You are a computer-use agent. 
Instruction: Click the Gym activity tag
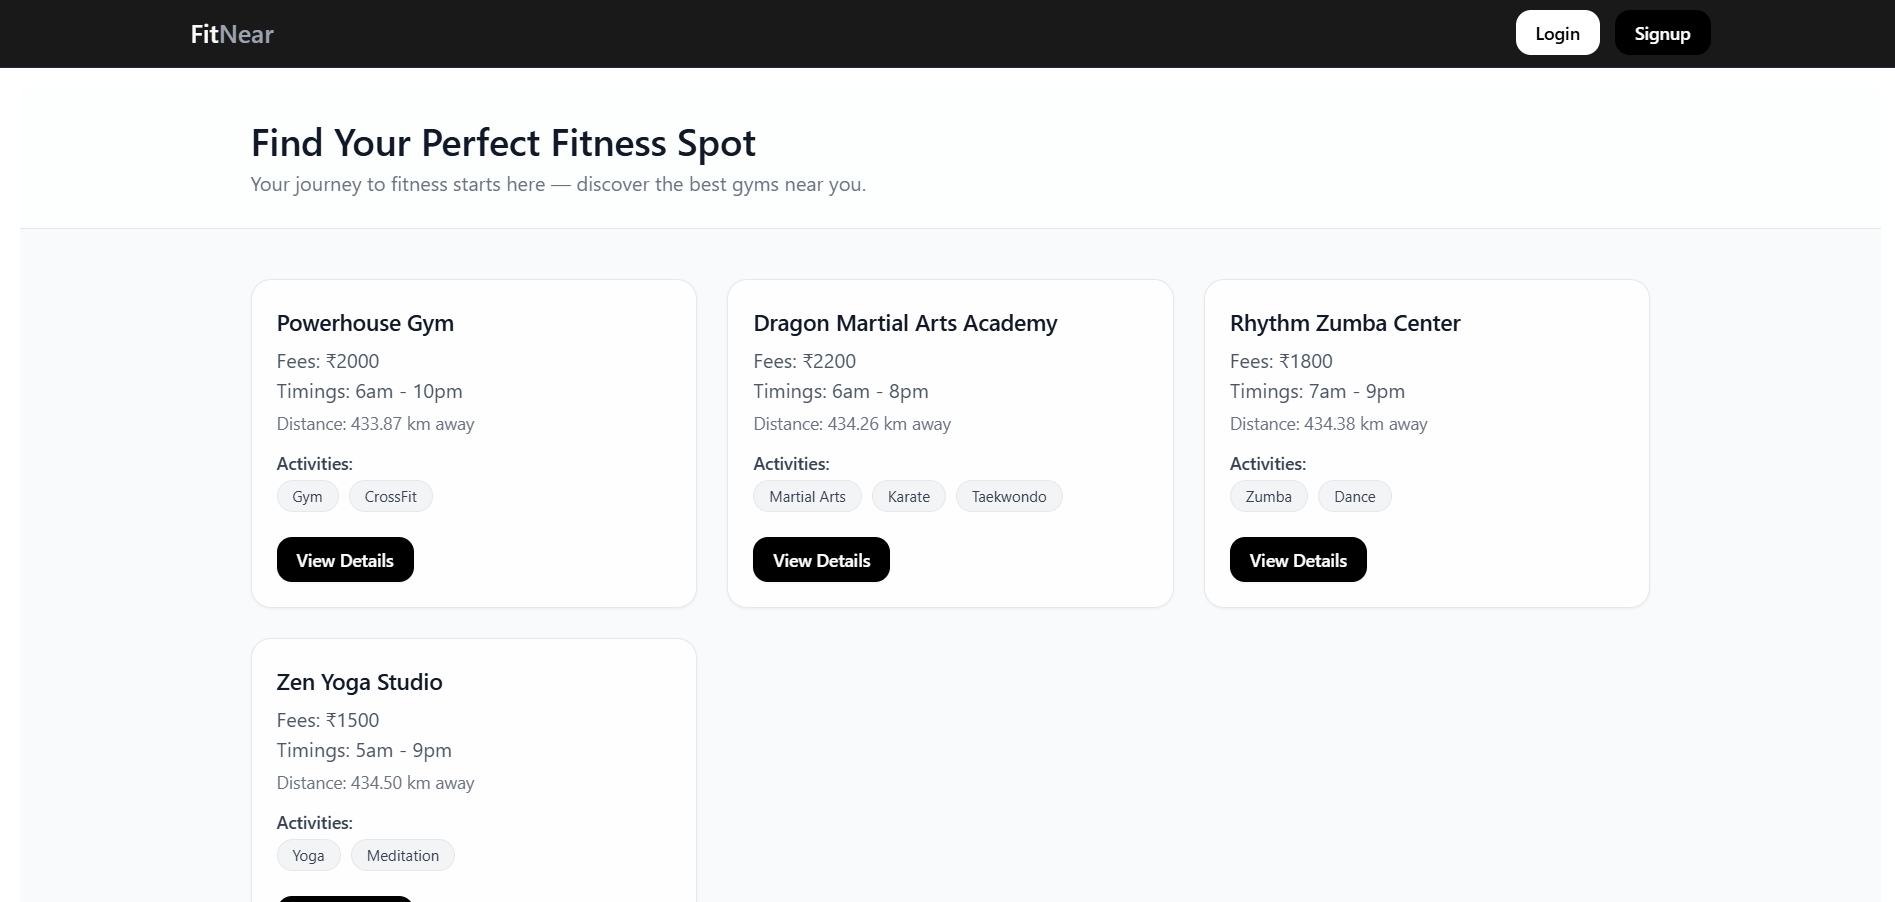307,497
